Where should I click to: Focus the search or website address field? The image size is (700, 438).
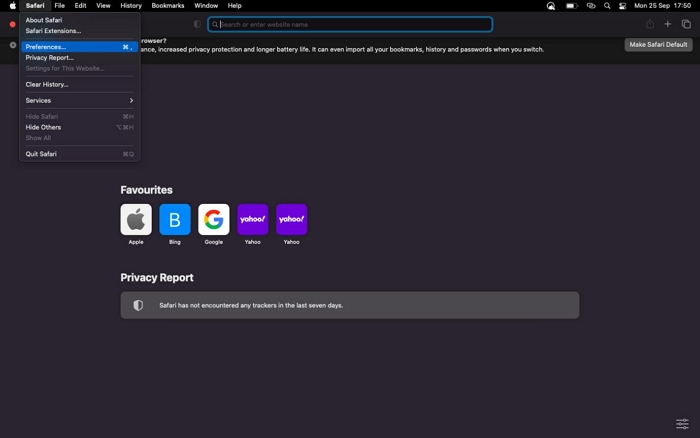point(350,25)
